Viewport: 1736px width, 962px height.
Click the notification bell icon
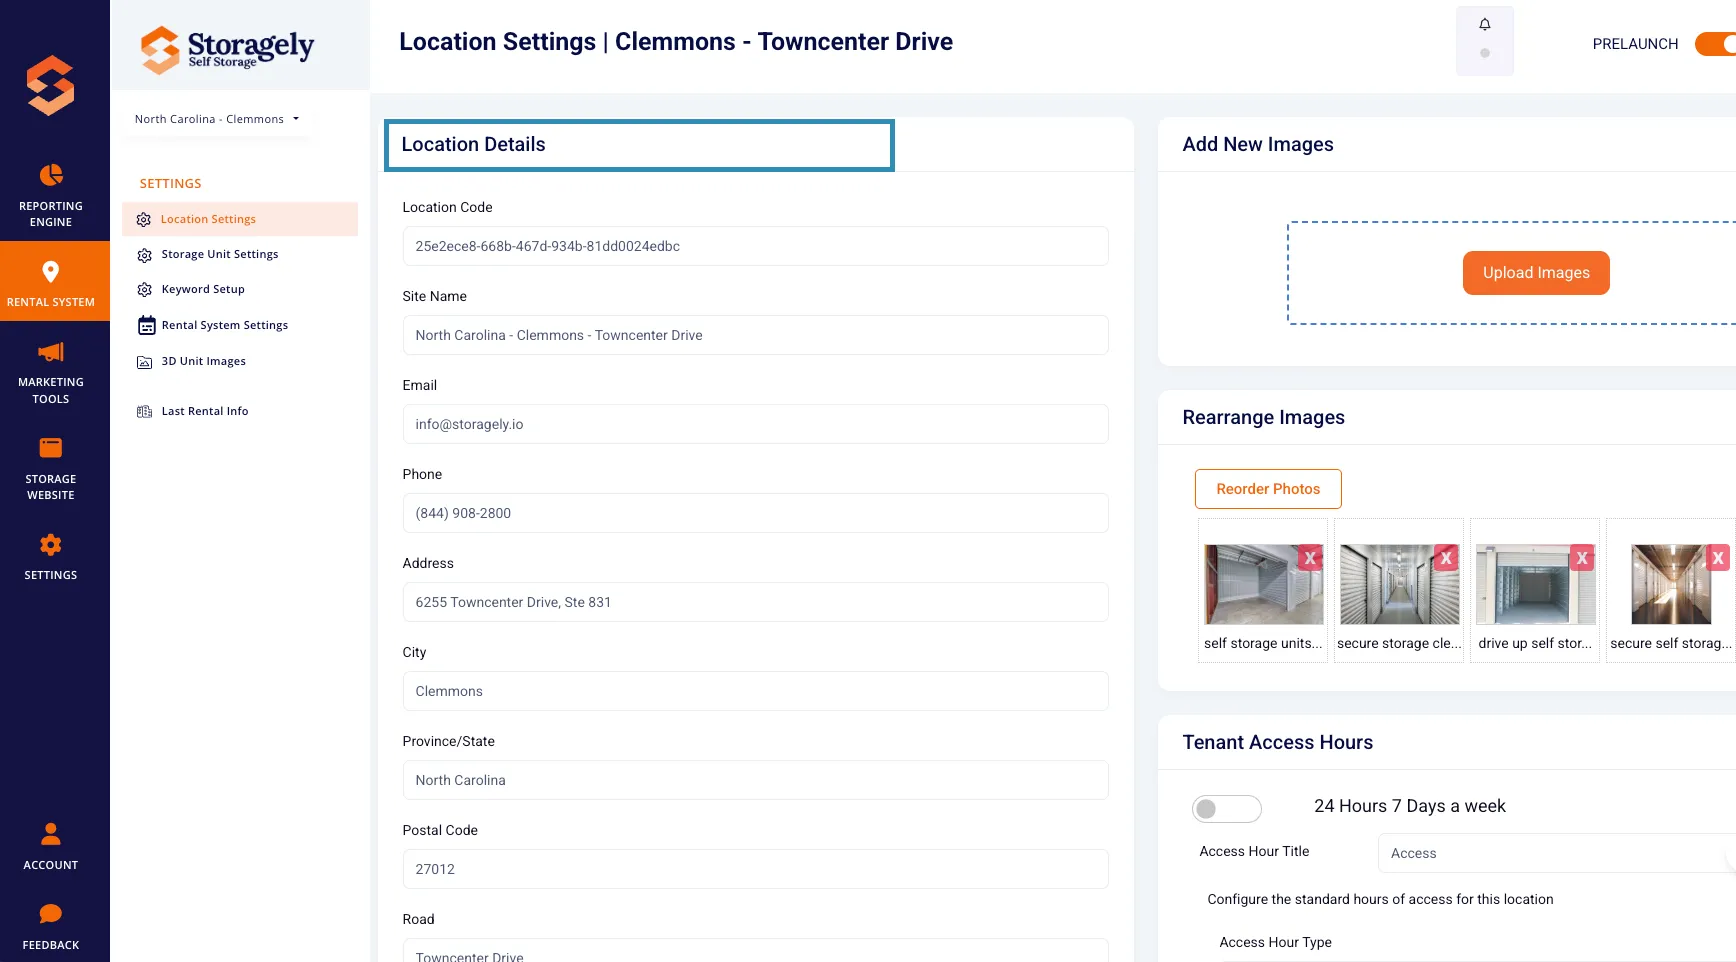coord(1485,25)
